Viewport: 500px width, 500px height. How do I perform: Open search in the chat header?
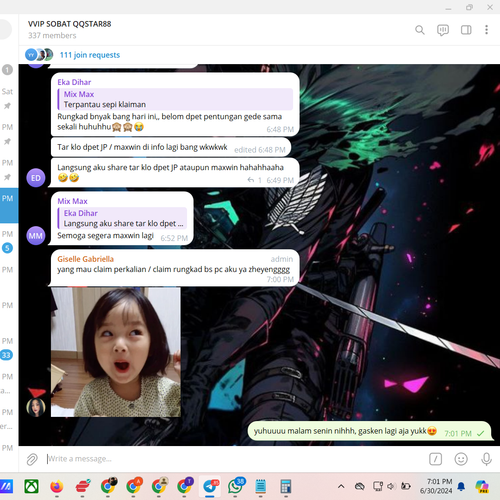coord(420,30)
